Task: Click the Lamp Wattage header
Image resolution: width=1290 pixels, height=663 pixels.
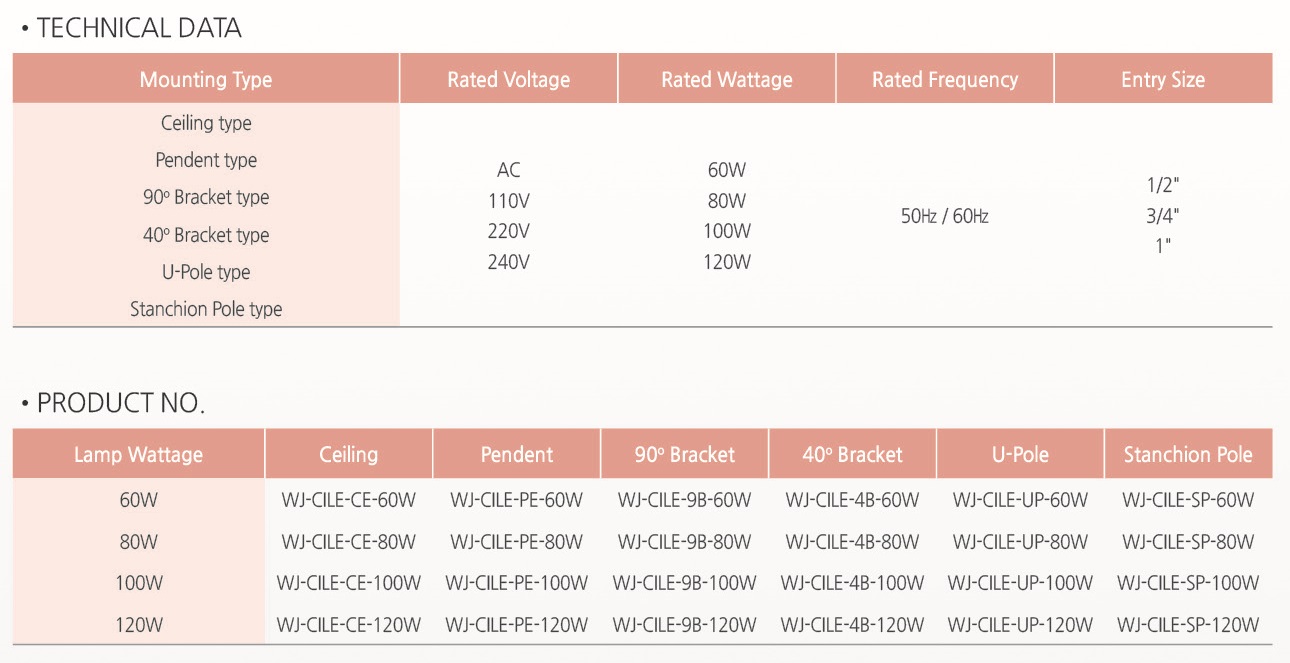Action: tap(138, 455)
